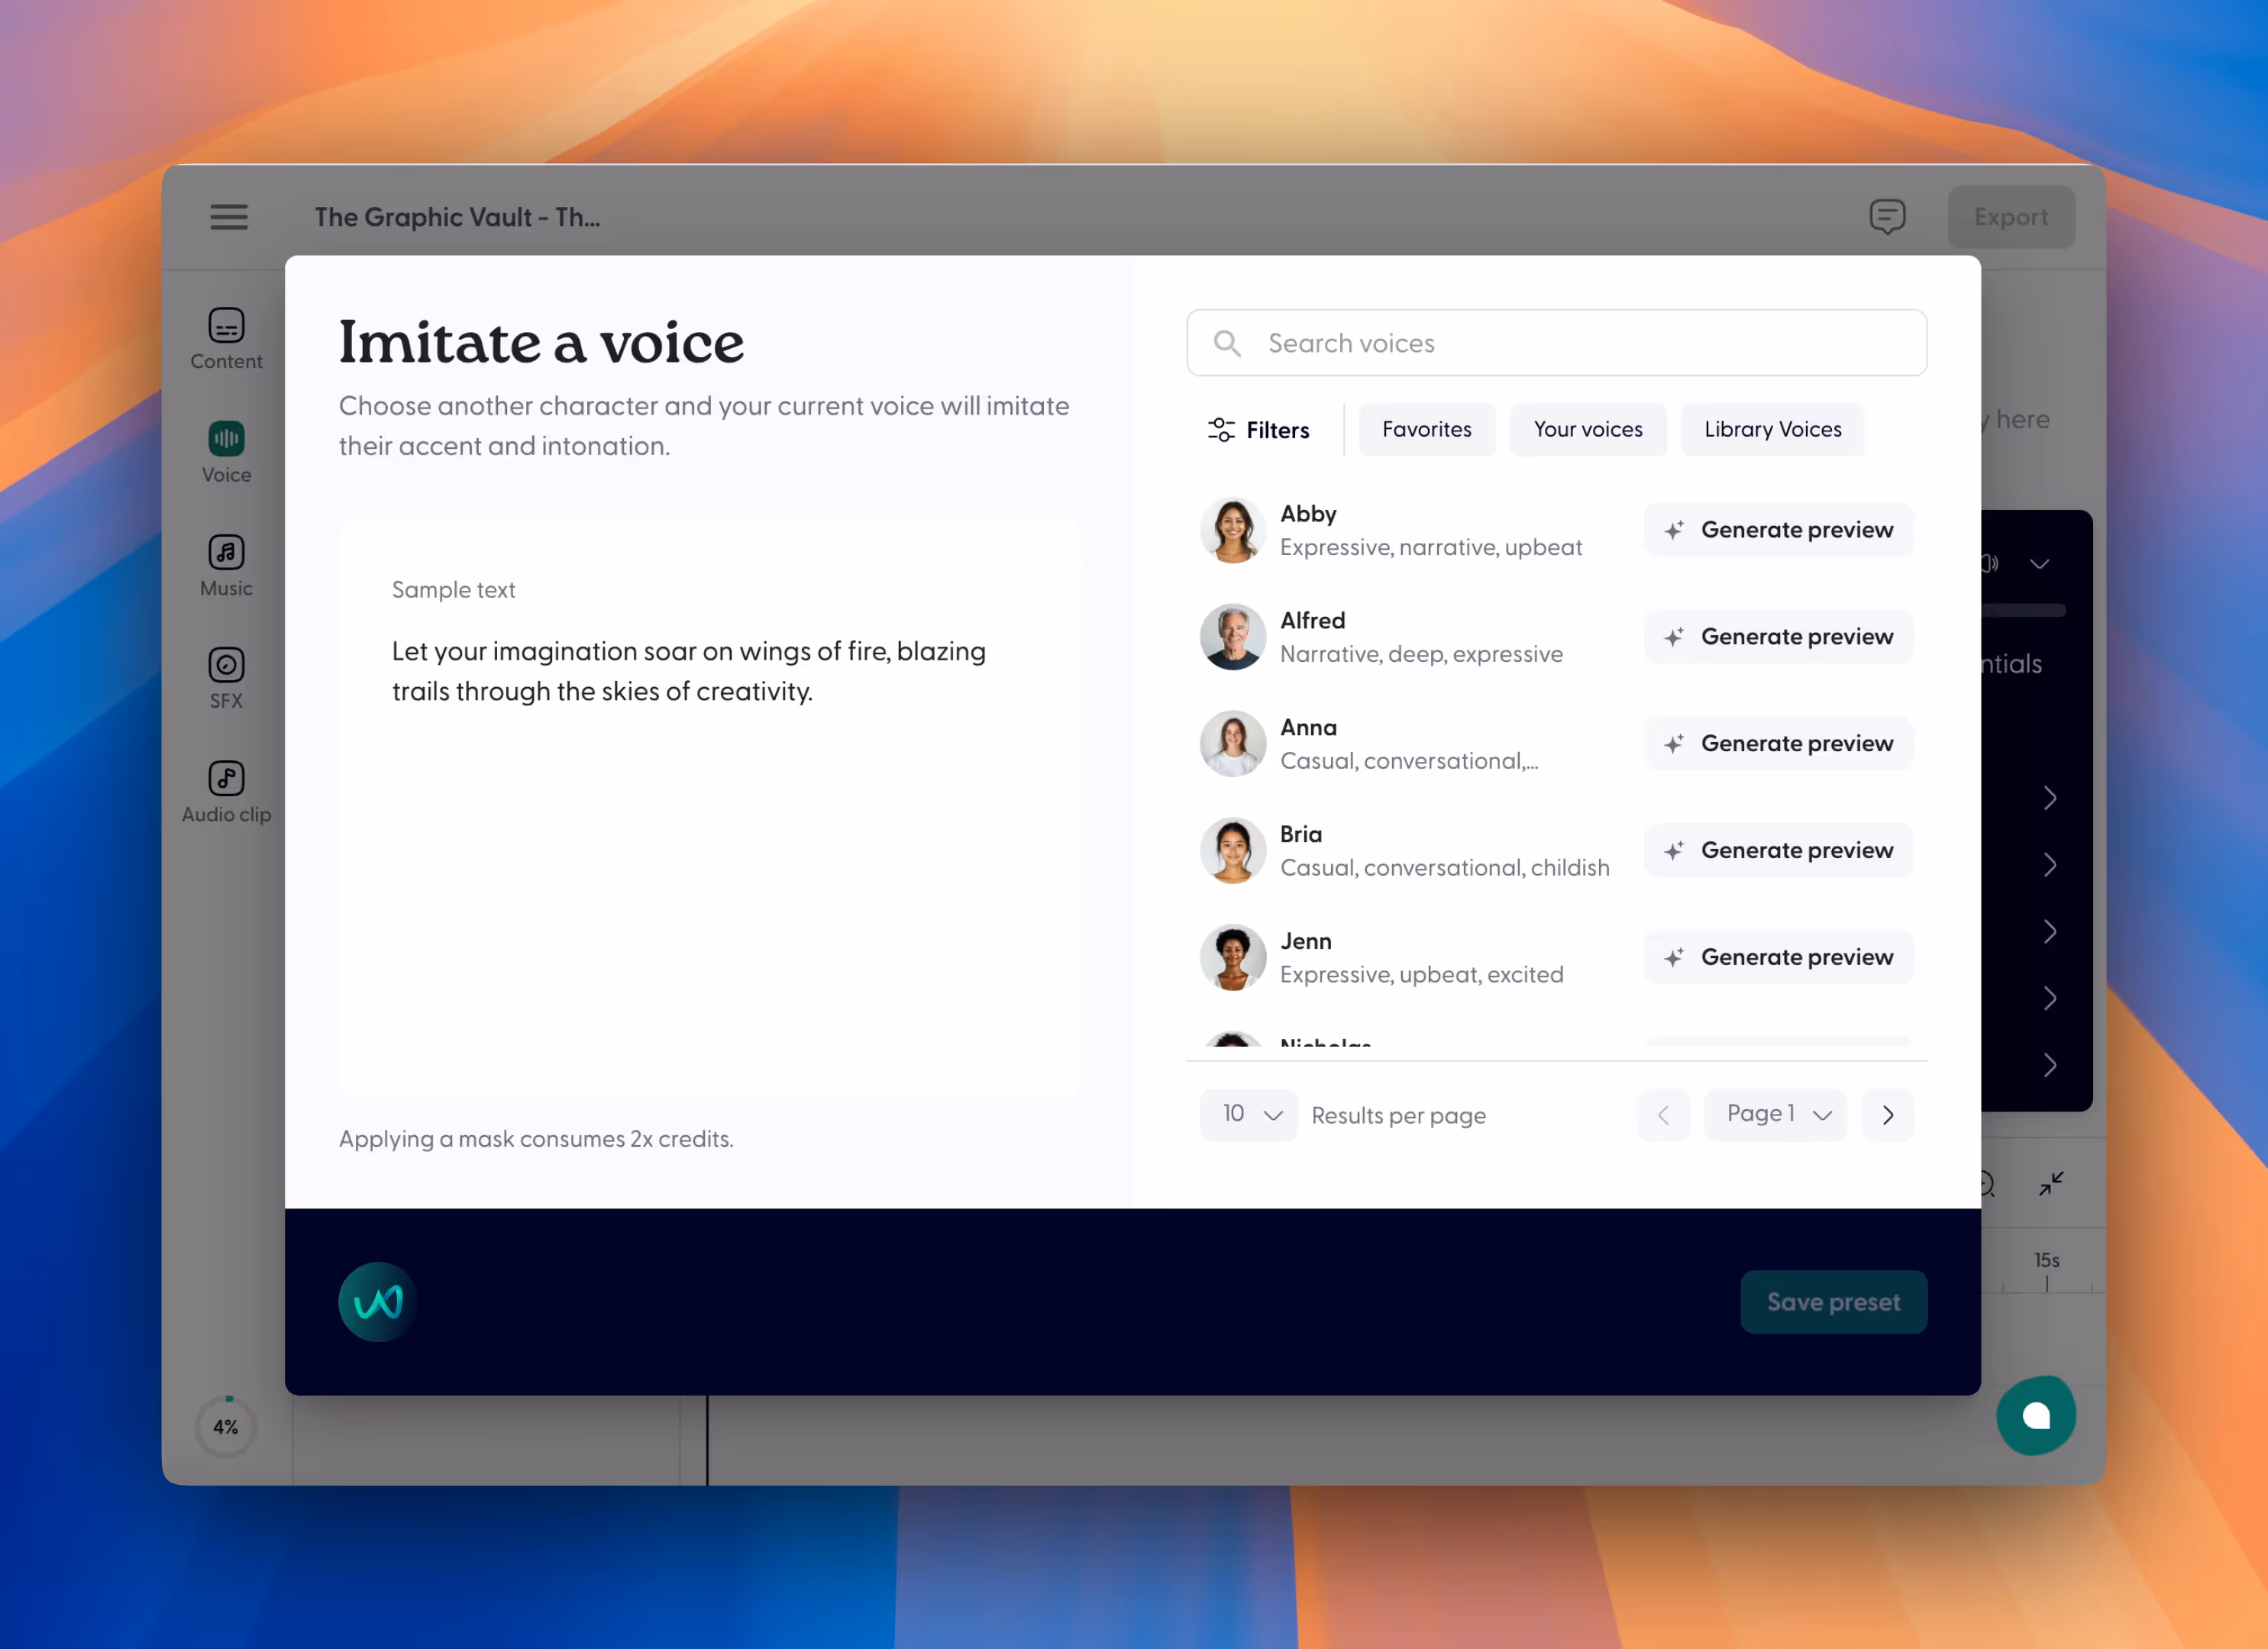The height and width of the screenshot is (1649, 2268).
Task: Select Alfred's avatar
Action: tap(1233, 637)
